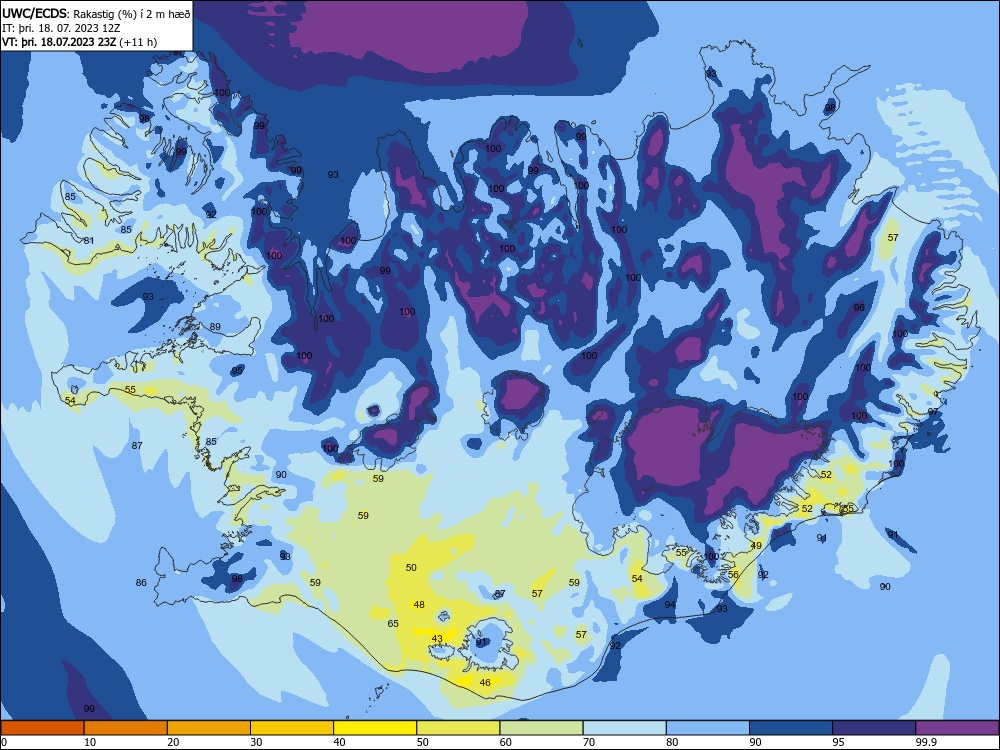Click the '96' humidity value in the east
The width and height of the screenshot is (1000, 750).
[x=859, y=307]
